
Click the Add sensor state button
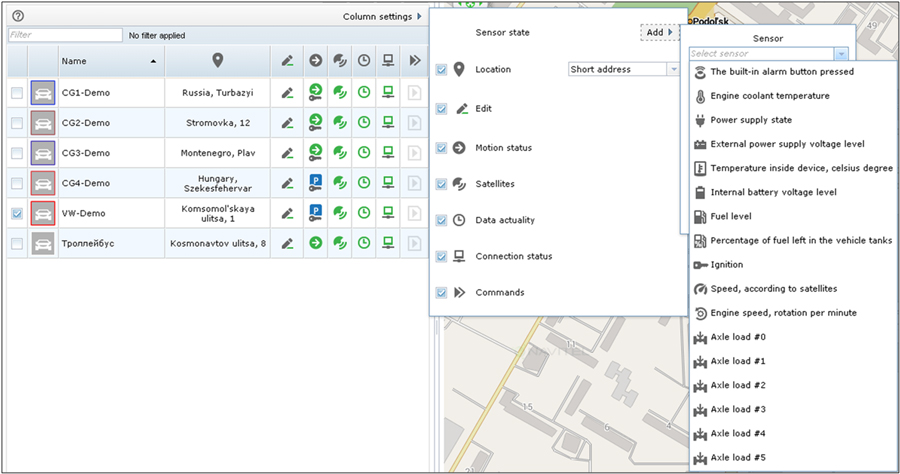point(660,33)
